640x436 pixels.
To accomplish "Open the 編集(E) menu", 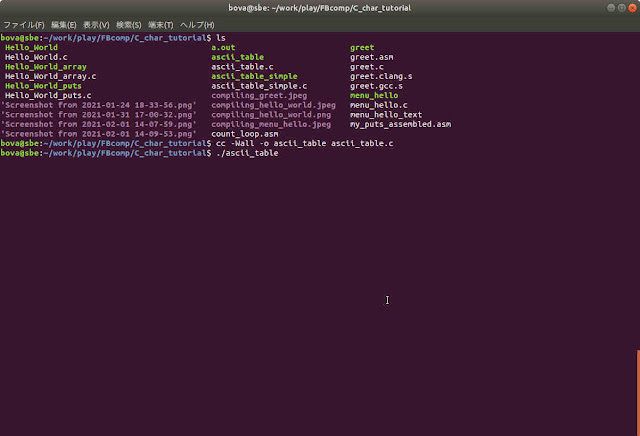I will 64,25.
